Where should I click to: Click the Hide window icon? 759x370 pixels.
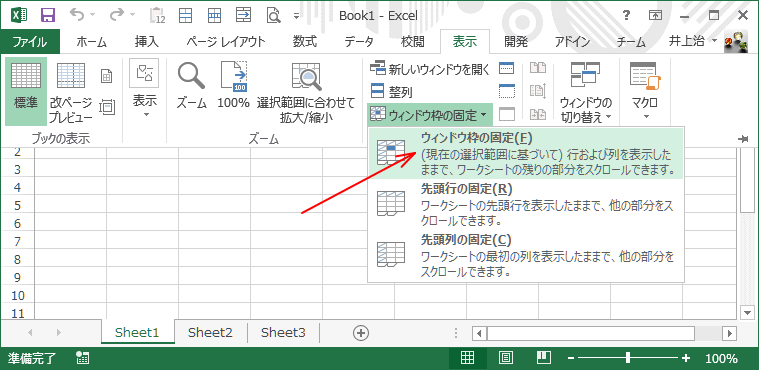[507, 92]
